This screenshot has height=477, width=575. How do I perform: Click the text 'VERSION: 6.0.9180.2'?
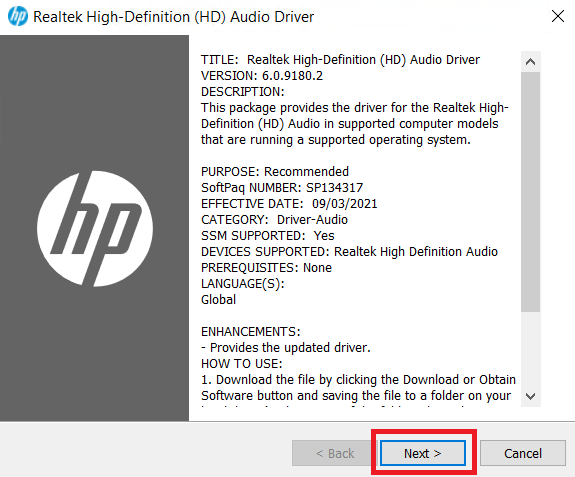coord(262,76)
